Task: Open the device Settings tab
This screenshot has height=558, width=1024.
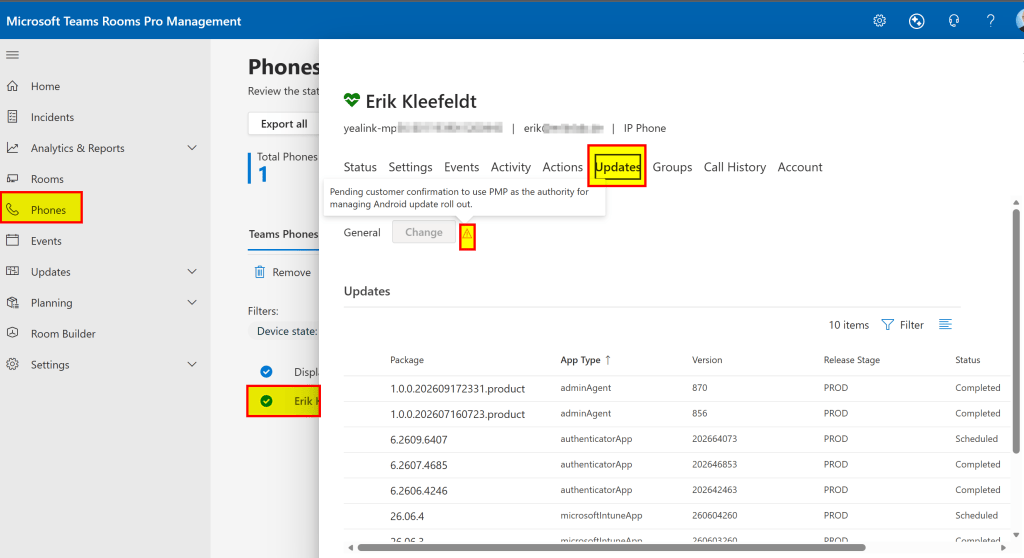Action: (410, 167)
